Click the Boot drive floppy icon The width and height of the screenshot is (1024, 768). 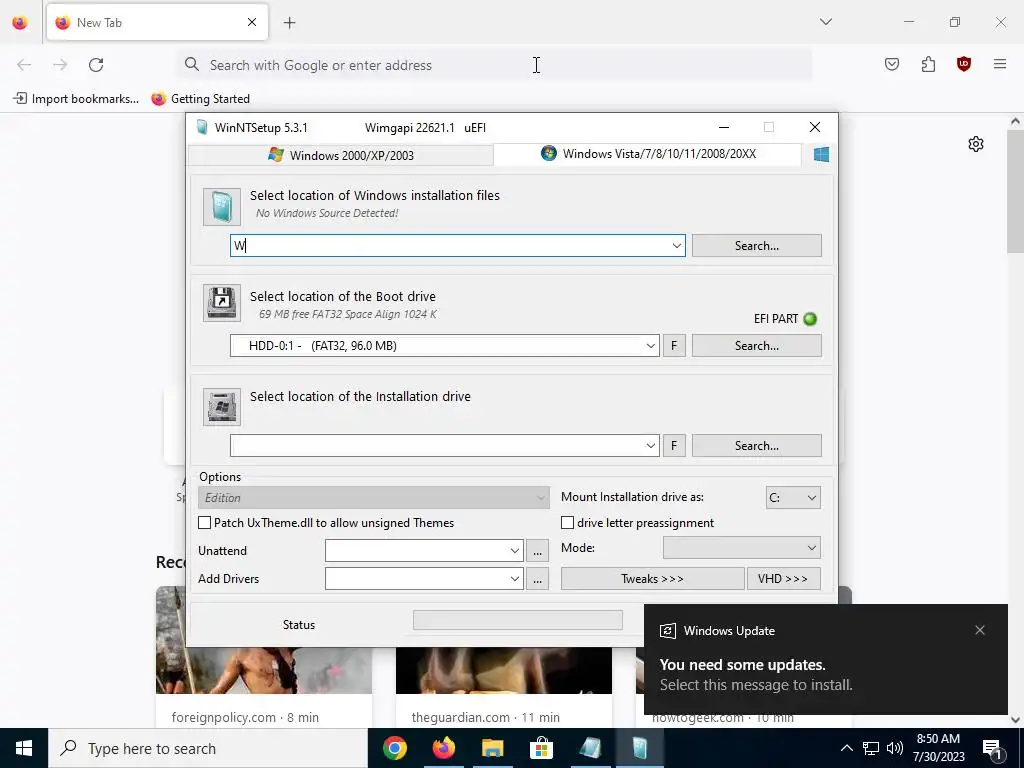(x=222, y=303)
